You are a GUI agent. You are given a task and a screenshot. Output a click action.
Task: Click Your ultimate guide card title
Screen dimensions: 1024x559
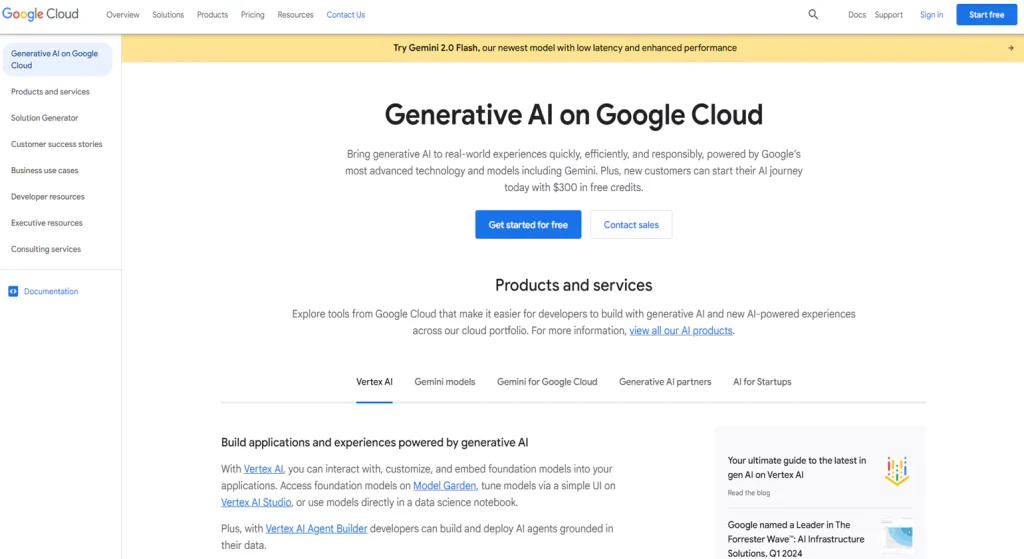point(797,468)
